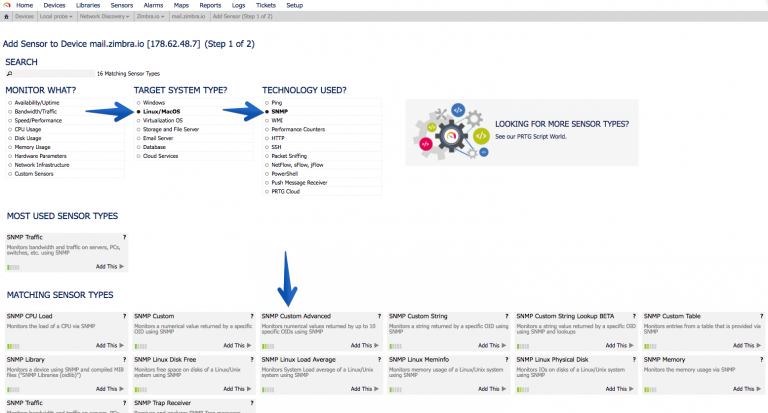Click mail.zimbra.io breadcrumb link

[x=189, y=16]
